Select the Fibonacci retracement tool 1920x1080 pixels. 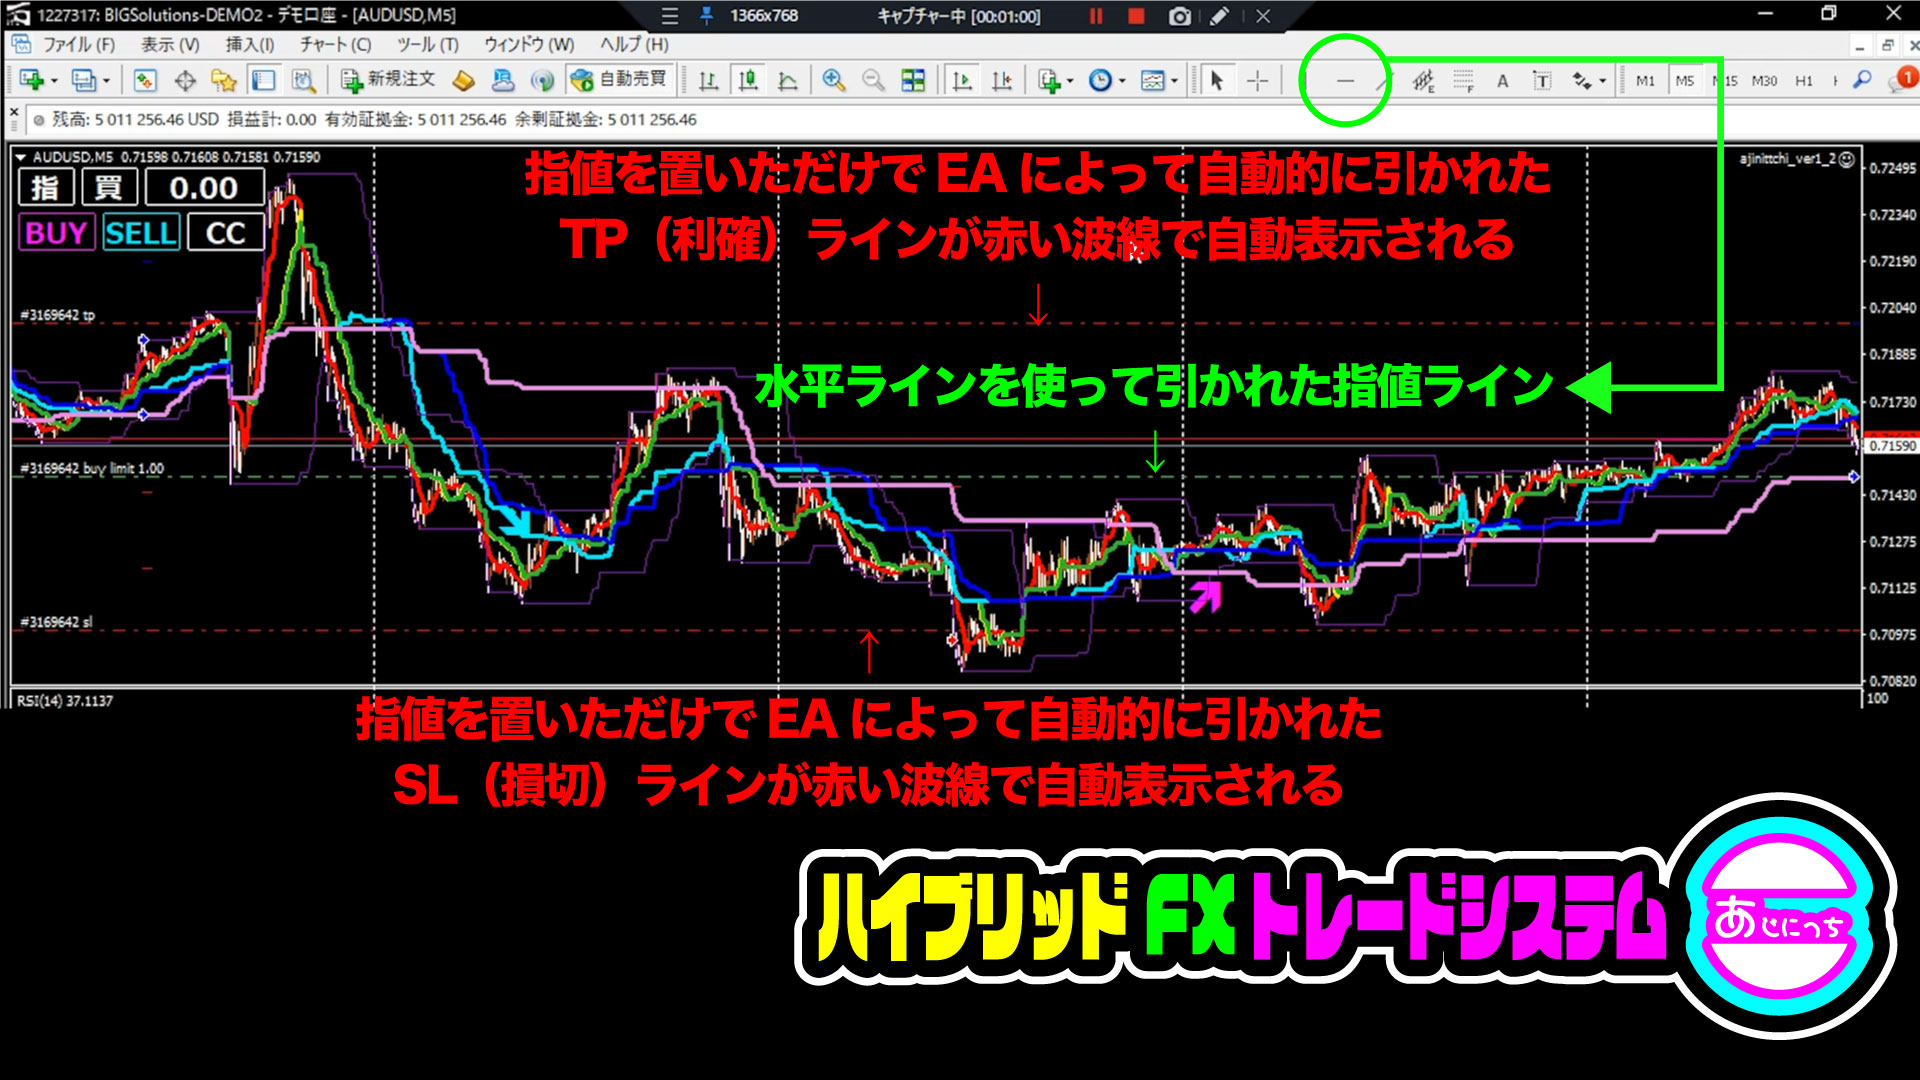(x=1463, y=81)
